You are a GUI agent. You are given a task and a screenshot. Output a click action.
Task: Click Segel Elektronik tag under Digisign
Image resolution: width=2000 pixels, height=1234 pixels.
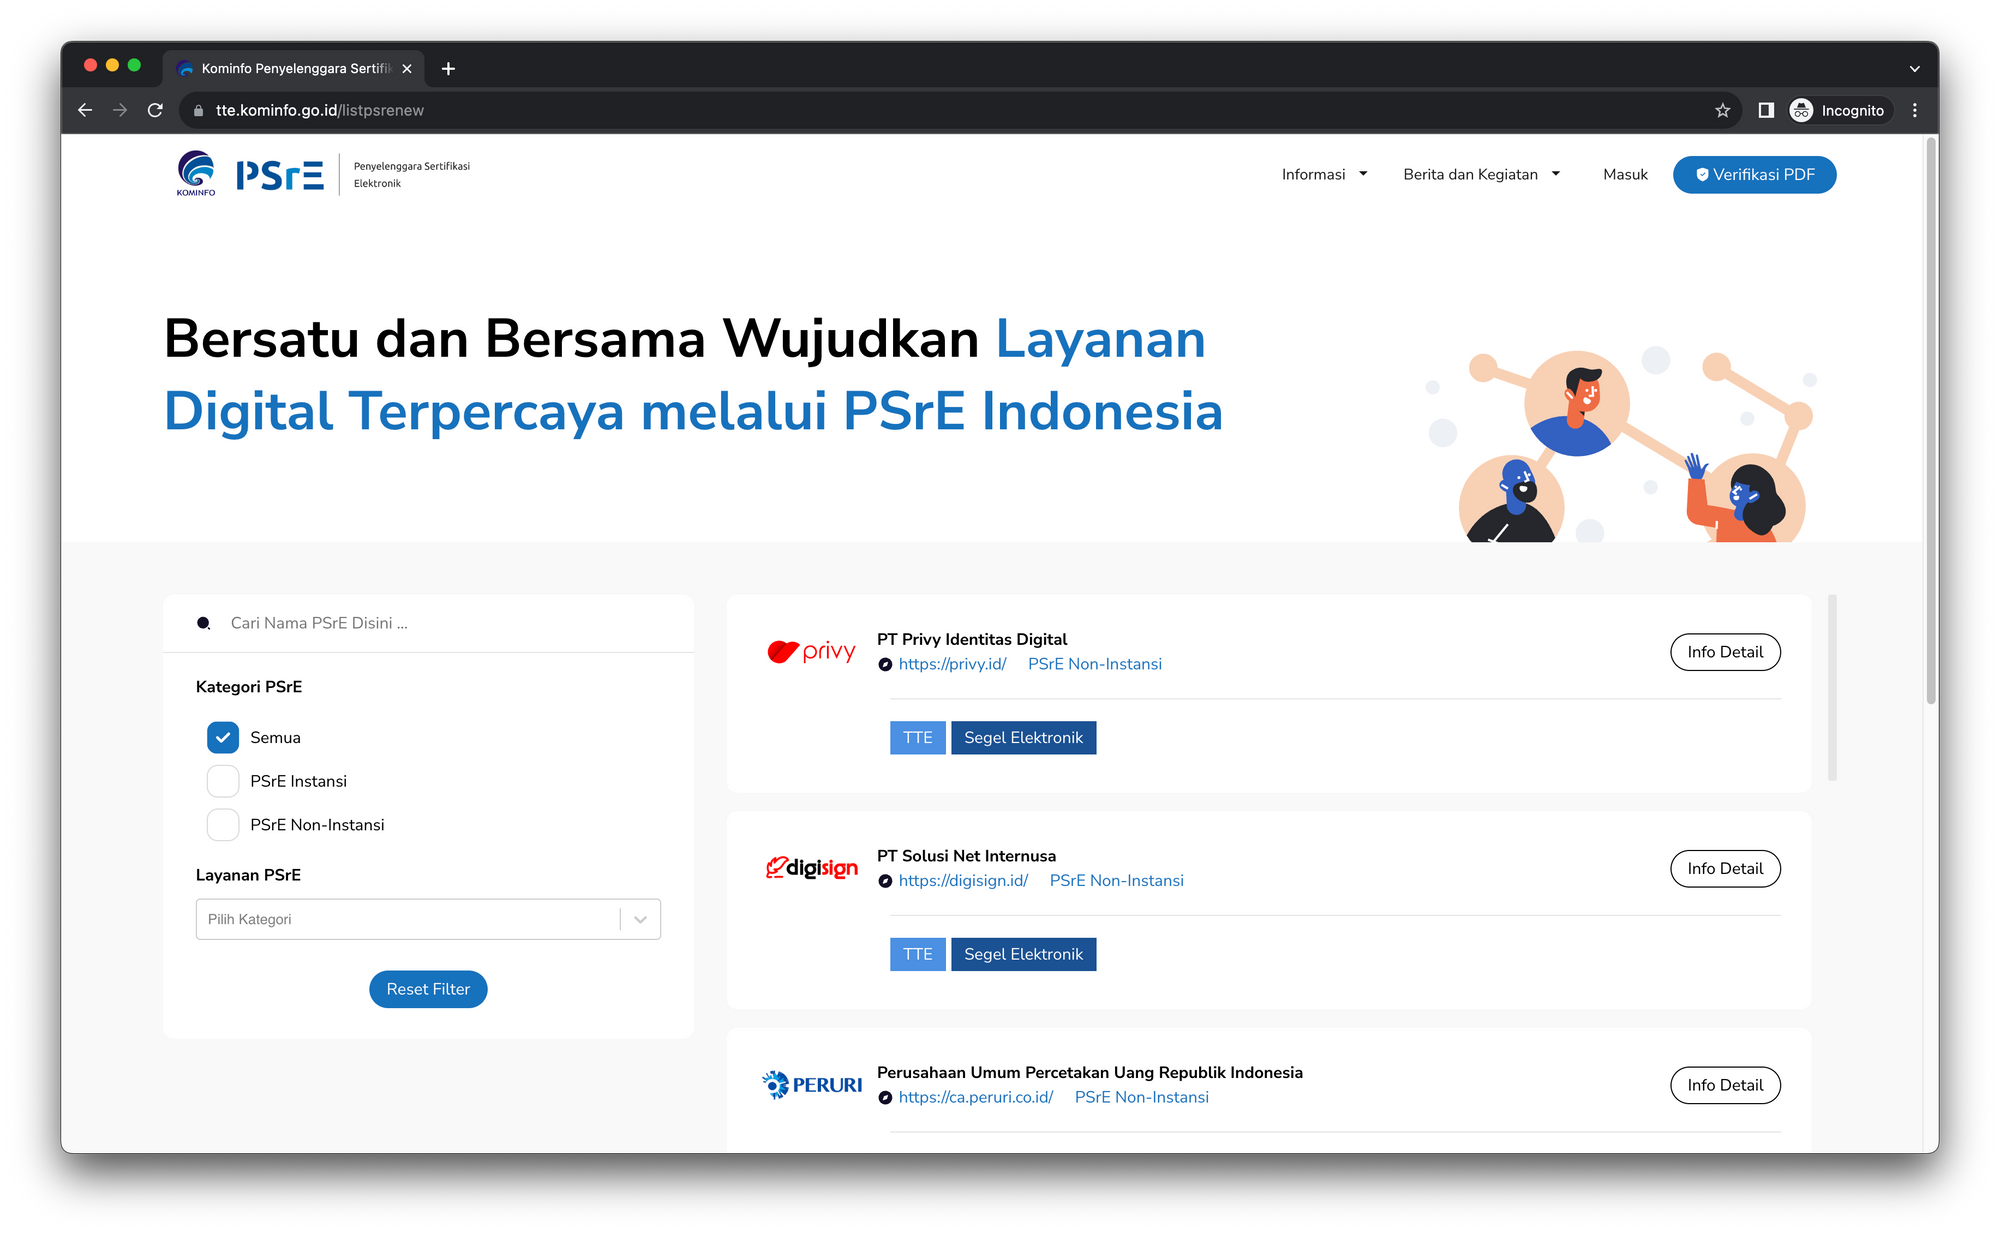(x=1023, y=954)
